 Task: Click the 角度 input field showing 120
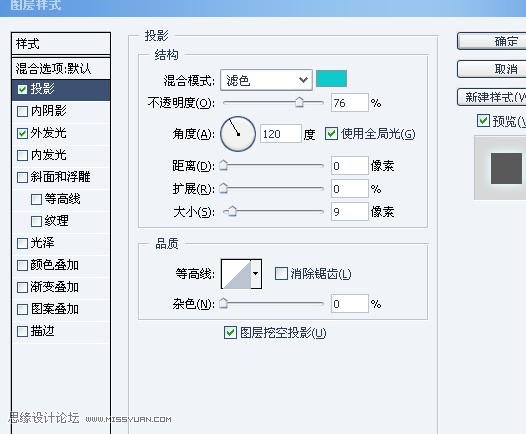pos(280,134)
